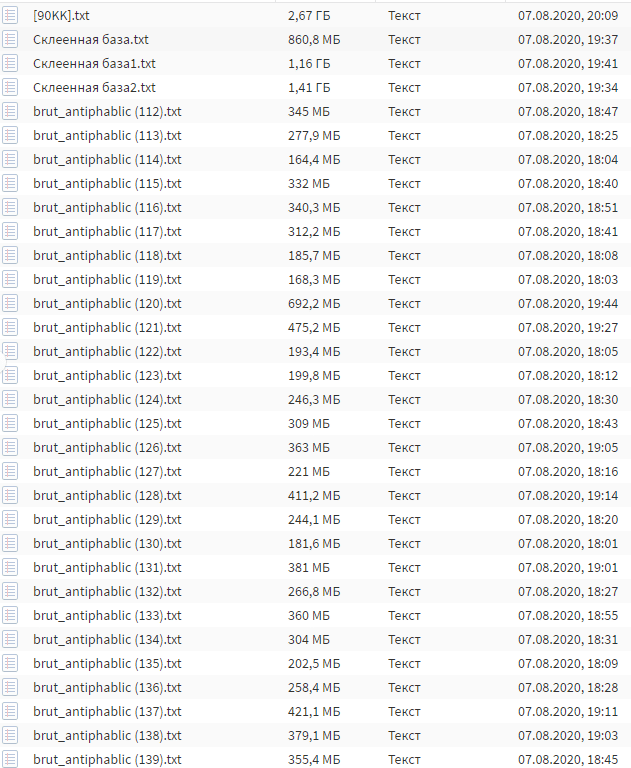
Task: Click the date 07.08.2020, 18:01
Action: (x=568, y=543)
